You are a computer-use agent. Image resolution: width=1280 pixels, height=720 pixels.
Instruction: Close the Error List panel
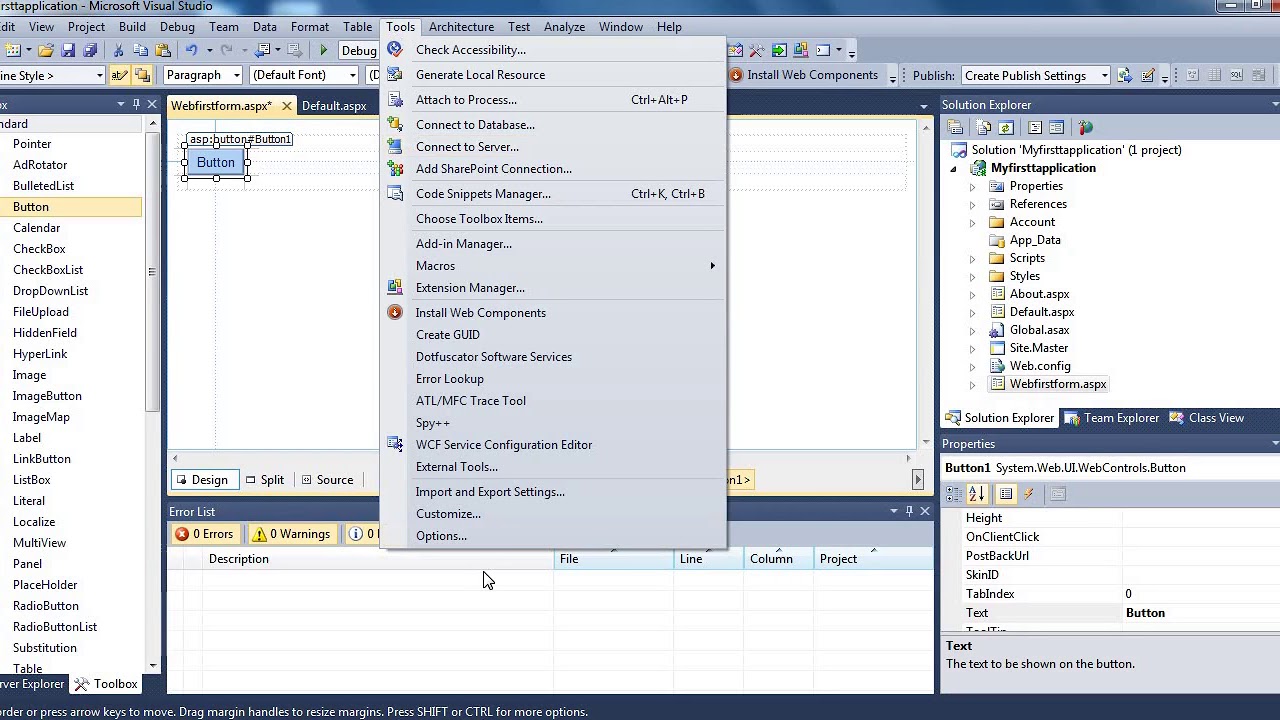coord(925,511)
